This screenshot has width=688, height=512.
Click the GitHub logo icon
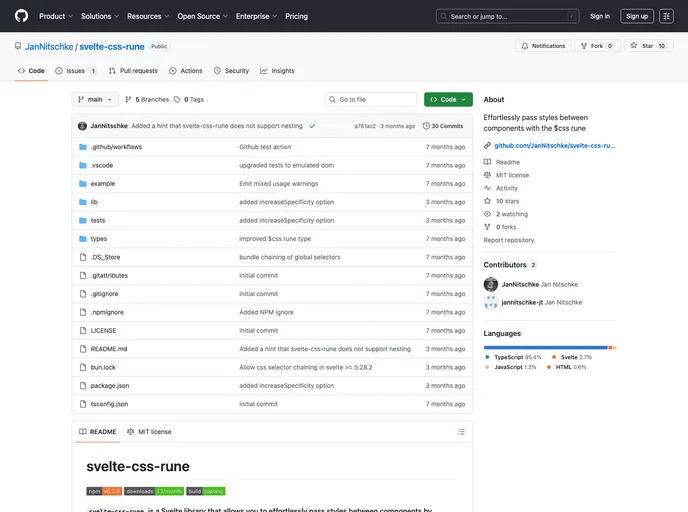tap(21, 16)
